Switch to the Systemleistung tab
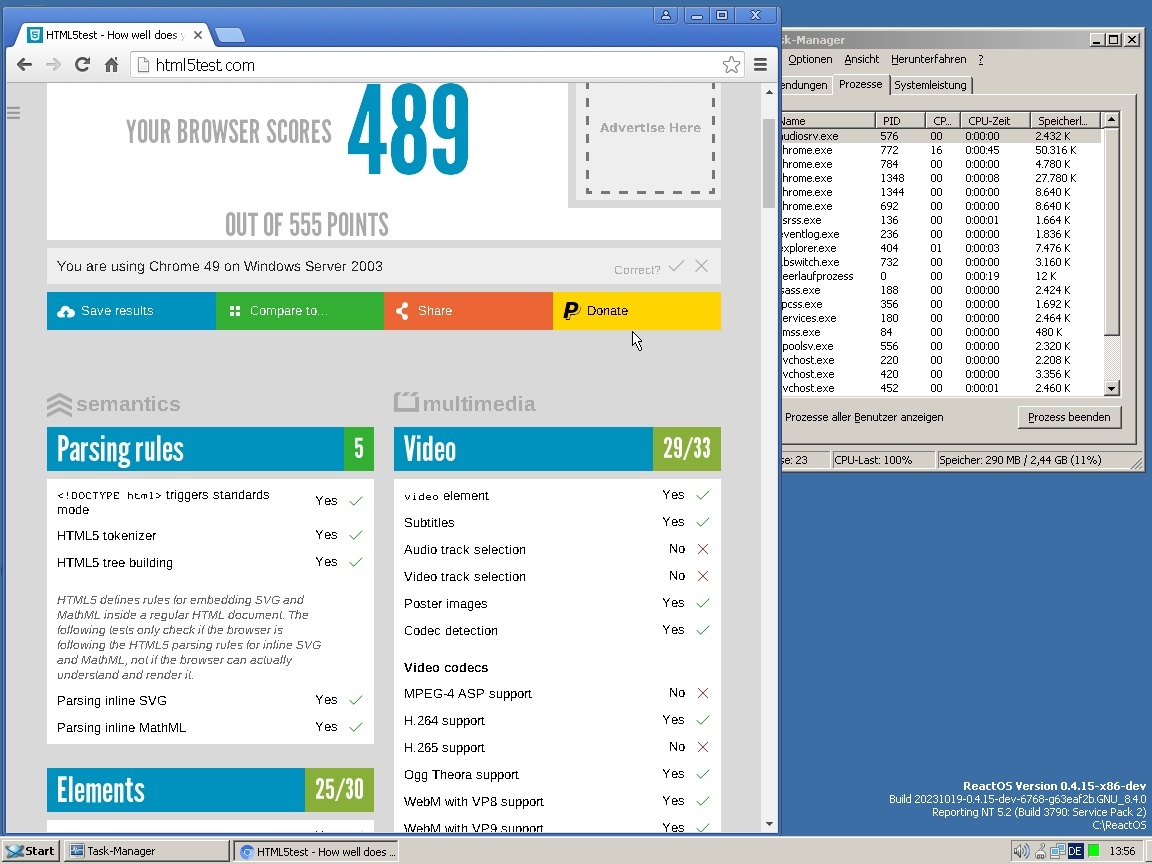The height and width of the screenshot is (864, 1152). pyautogui.click(x=930, y=85)
